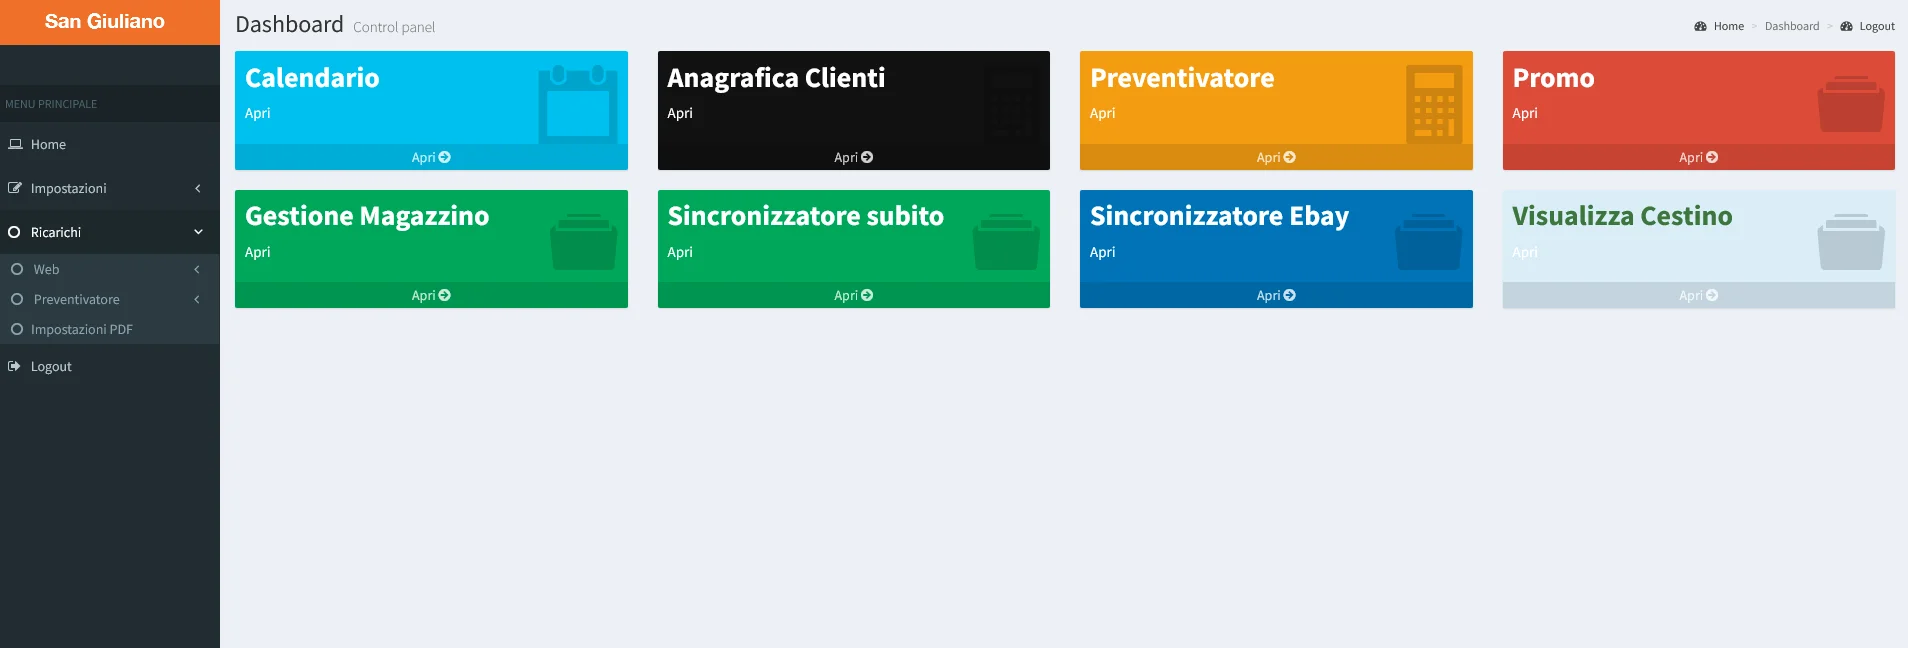Click Logout in the top-right breadcrumb

pos(1877,26)
